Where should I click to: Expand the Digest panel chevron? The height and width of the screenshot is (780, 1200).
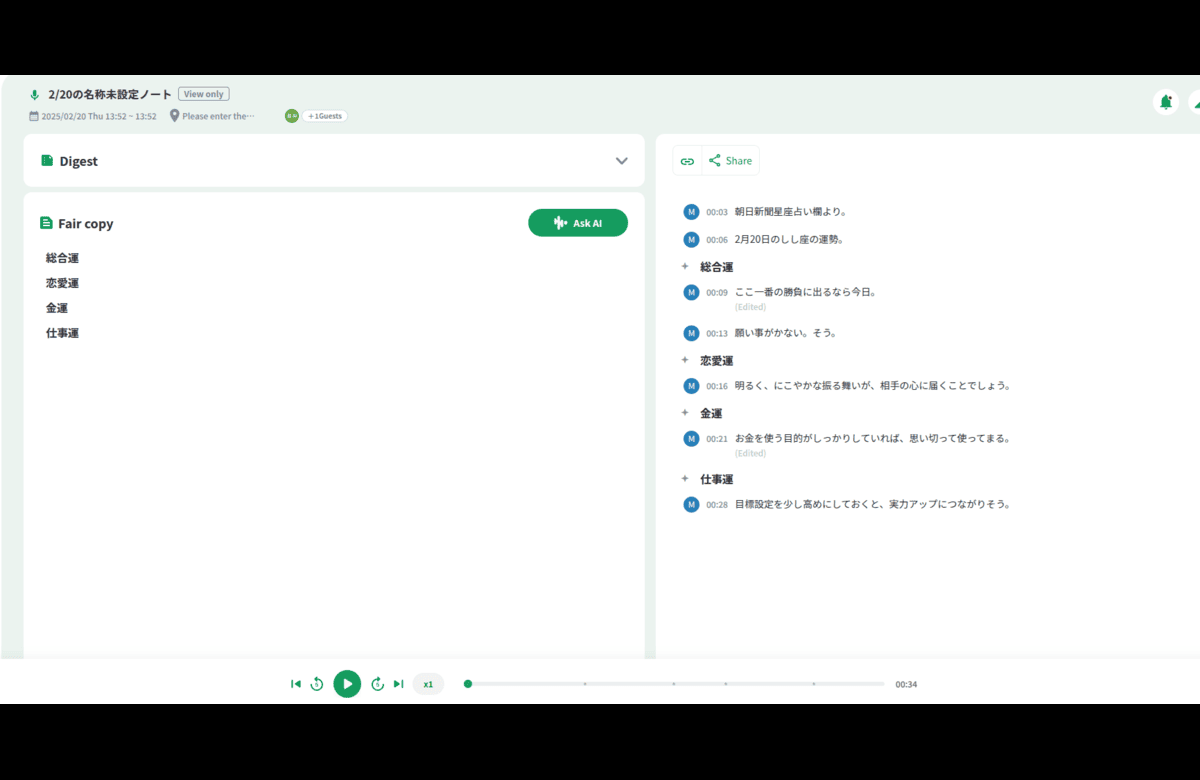point(622,161)
